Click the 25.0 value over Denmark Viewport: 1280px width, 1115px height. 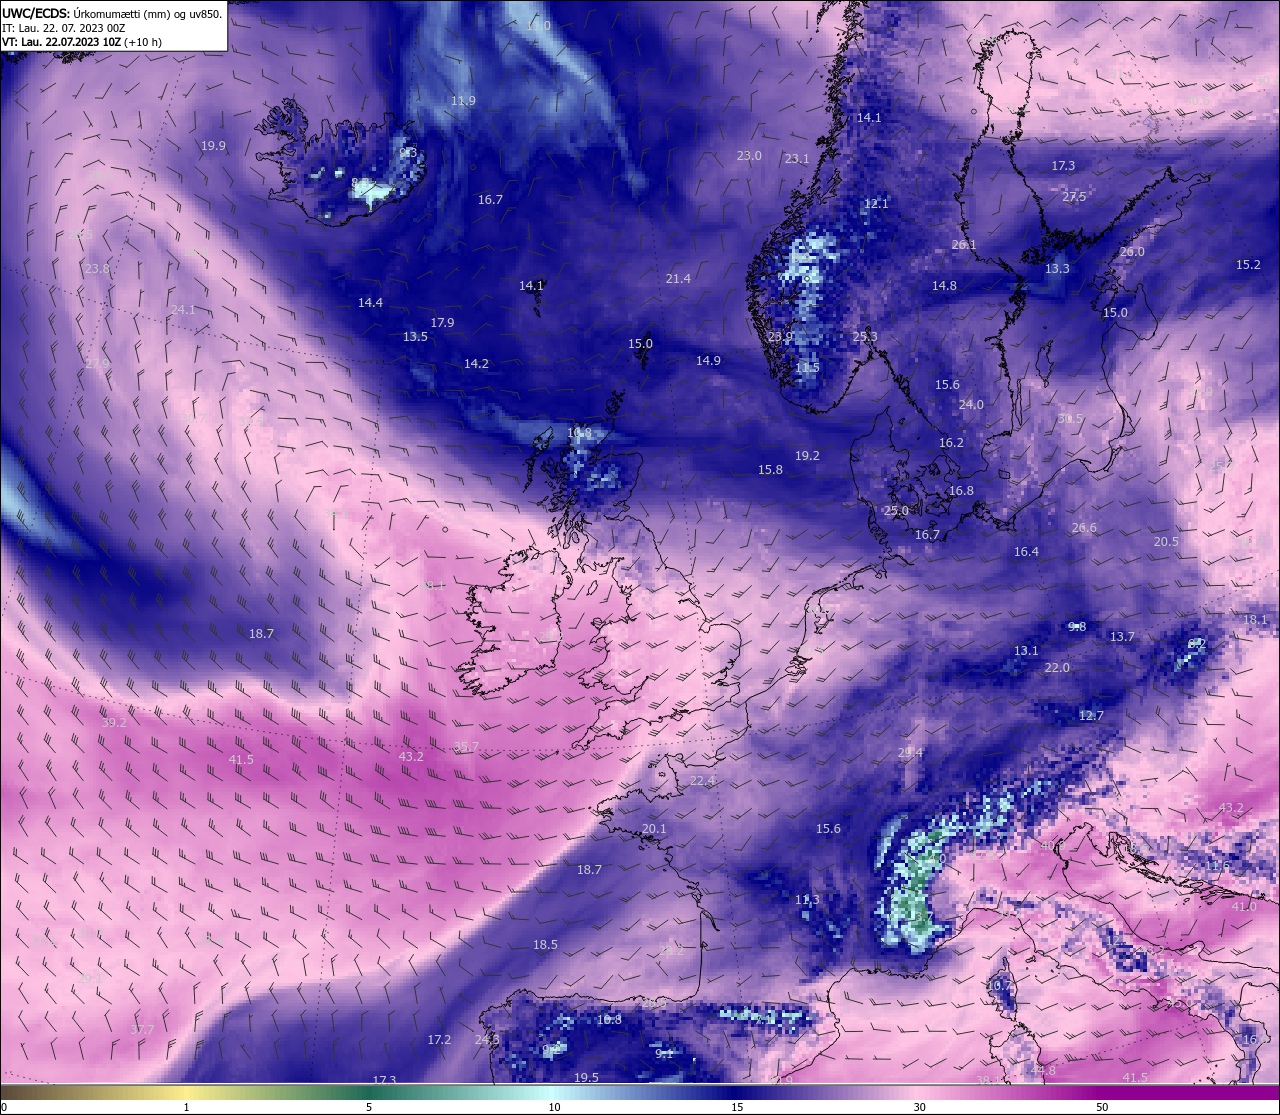[x=896, y=511]
